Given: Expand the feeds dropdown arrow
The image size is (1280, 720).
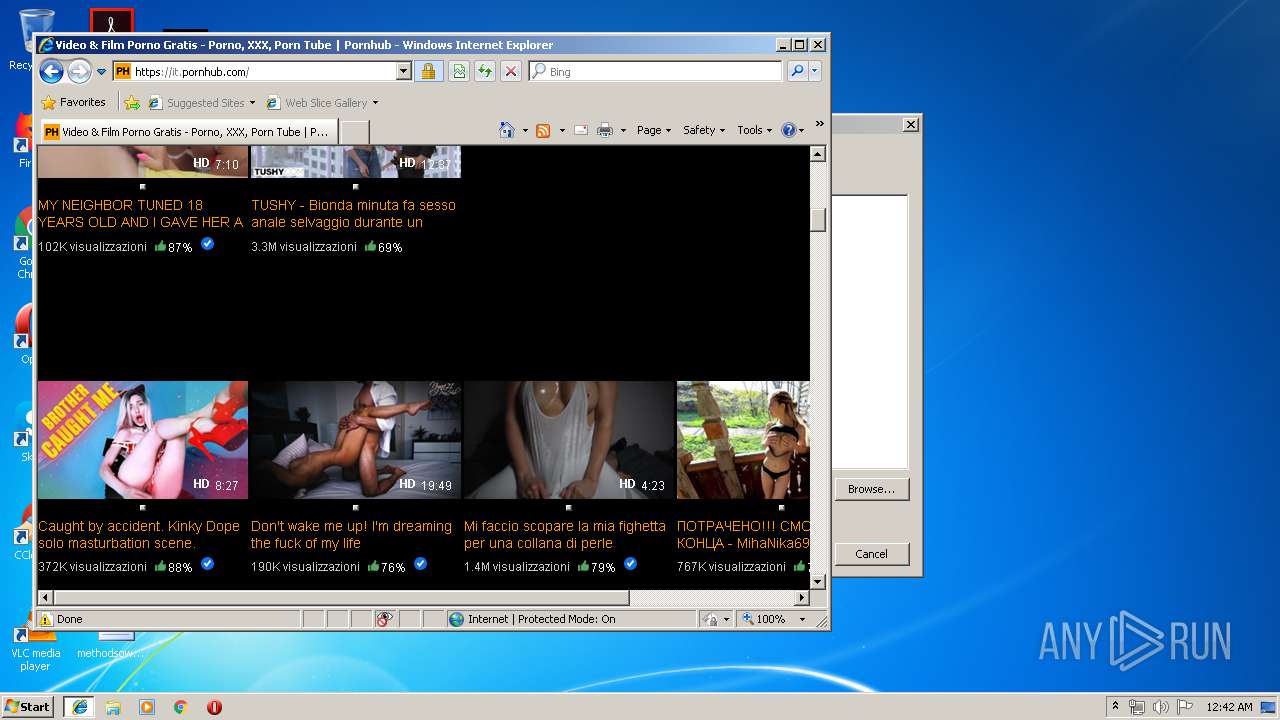Looking at the screenshot, I should [x=562, y=131].
